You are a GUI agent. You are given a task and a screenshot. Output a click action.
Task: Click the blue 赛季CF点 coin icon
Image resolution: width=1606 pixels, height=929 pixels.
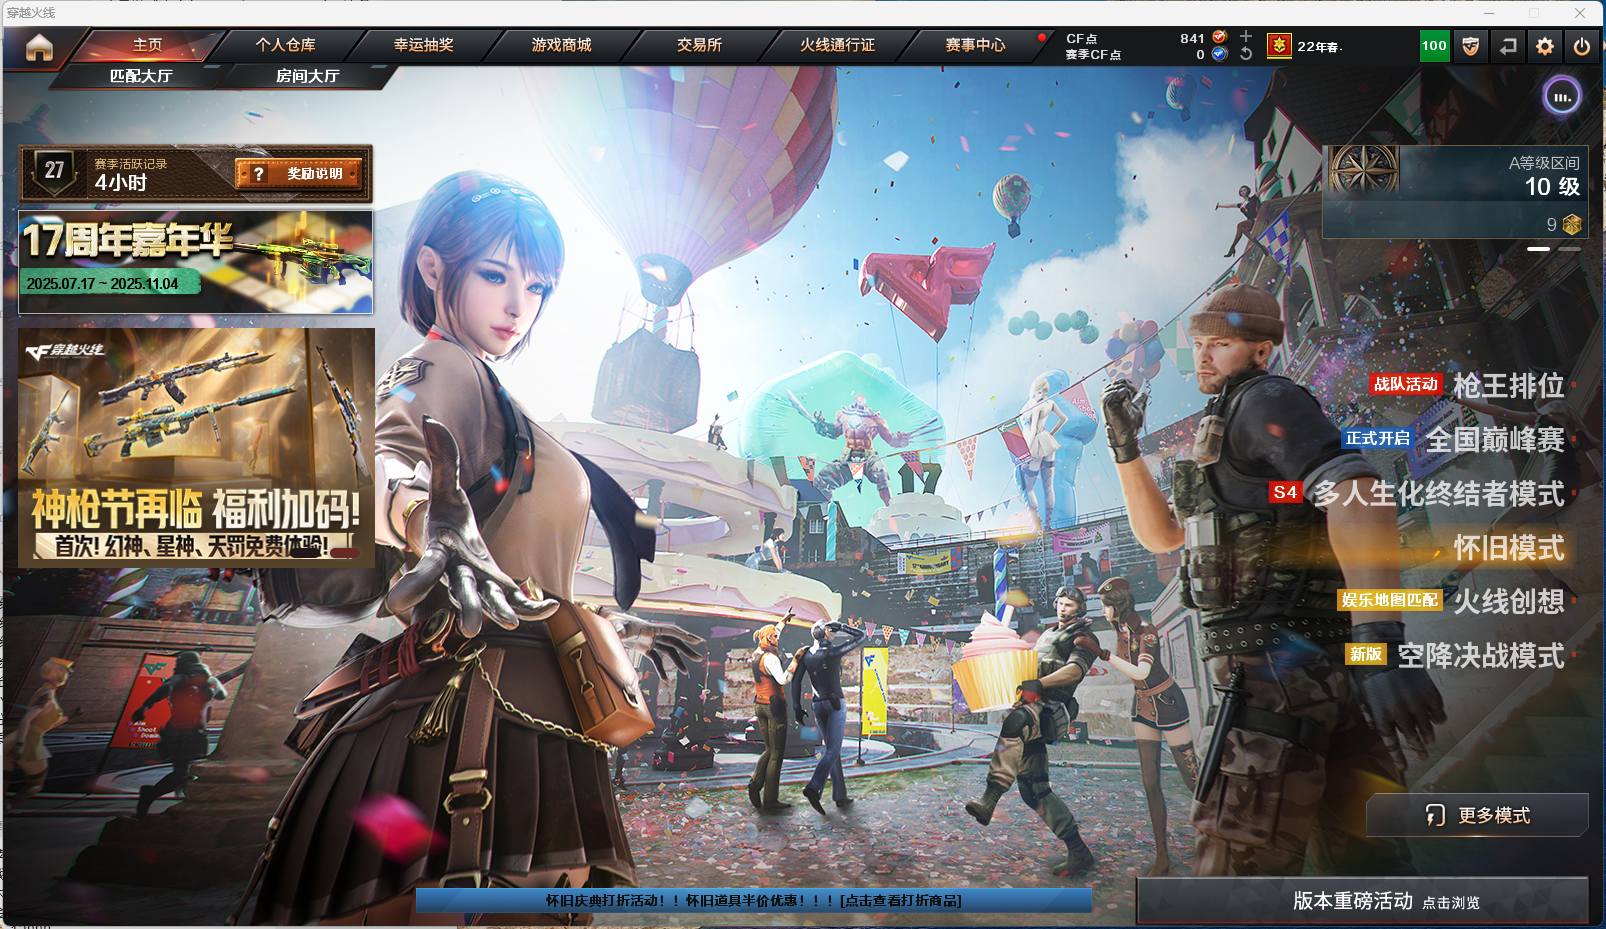1219,54
